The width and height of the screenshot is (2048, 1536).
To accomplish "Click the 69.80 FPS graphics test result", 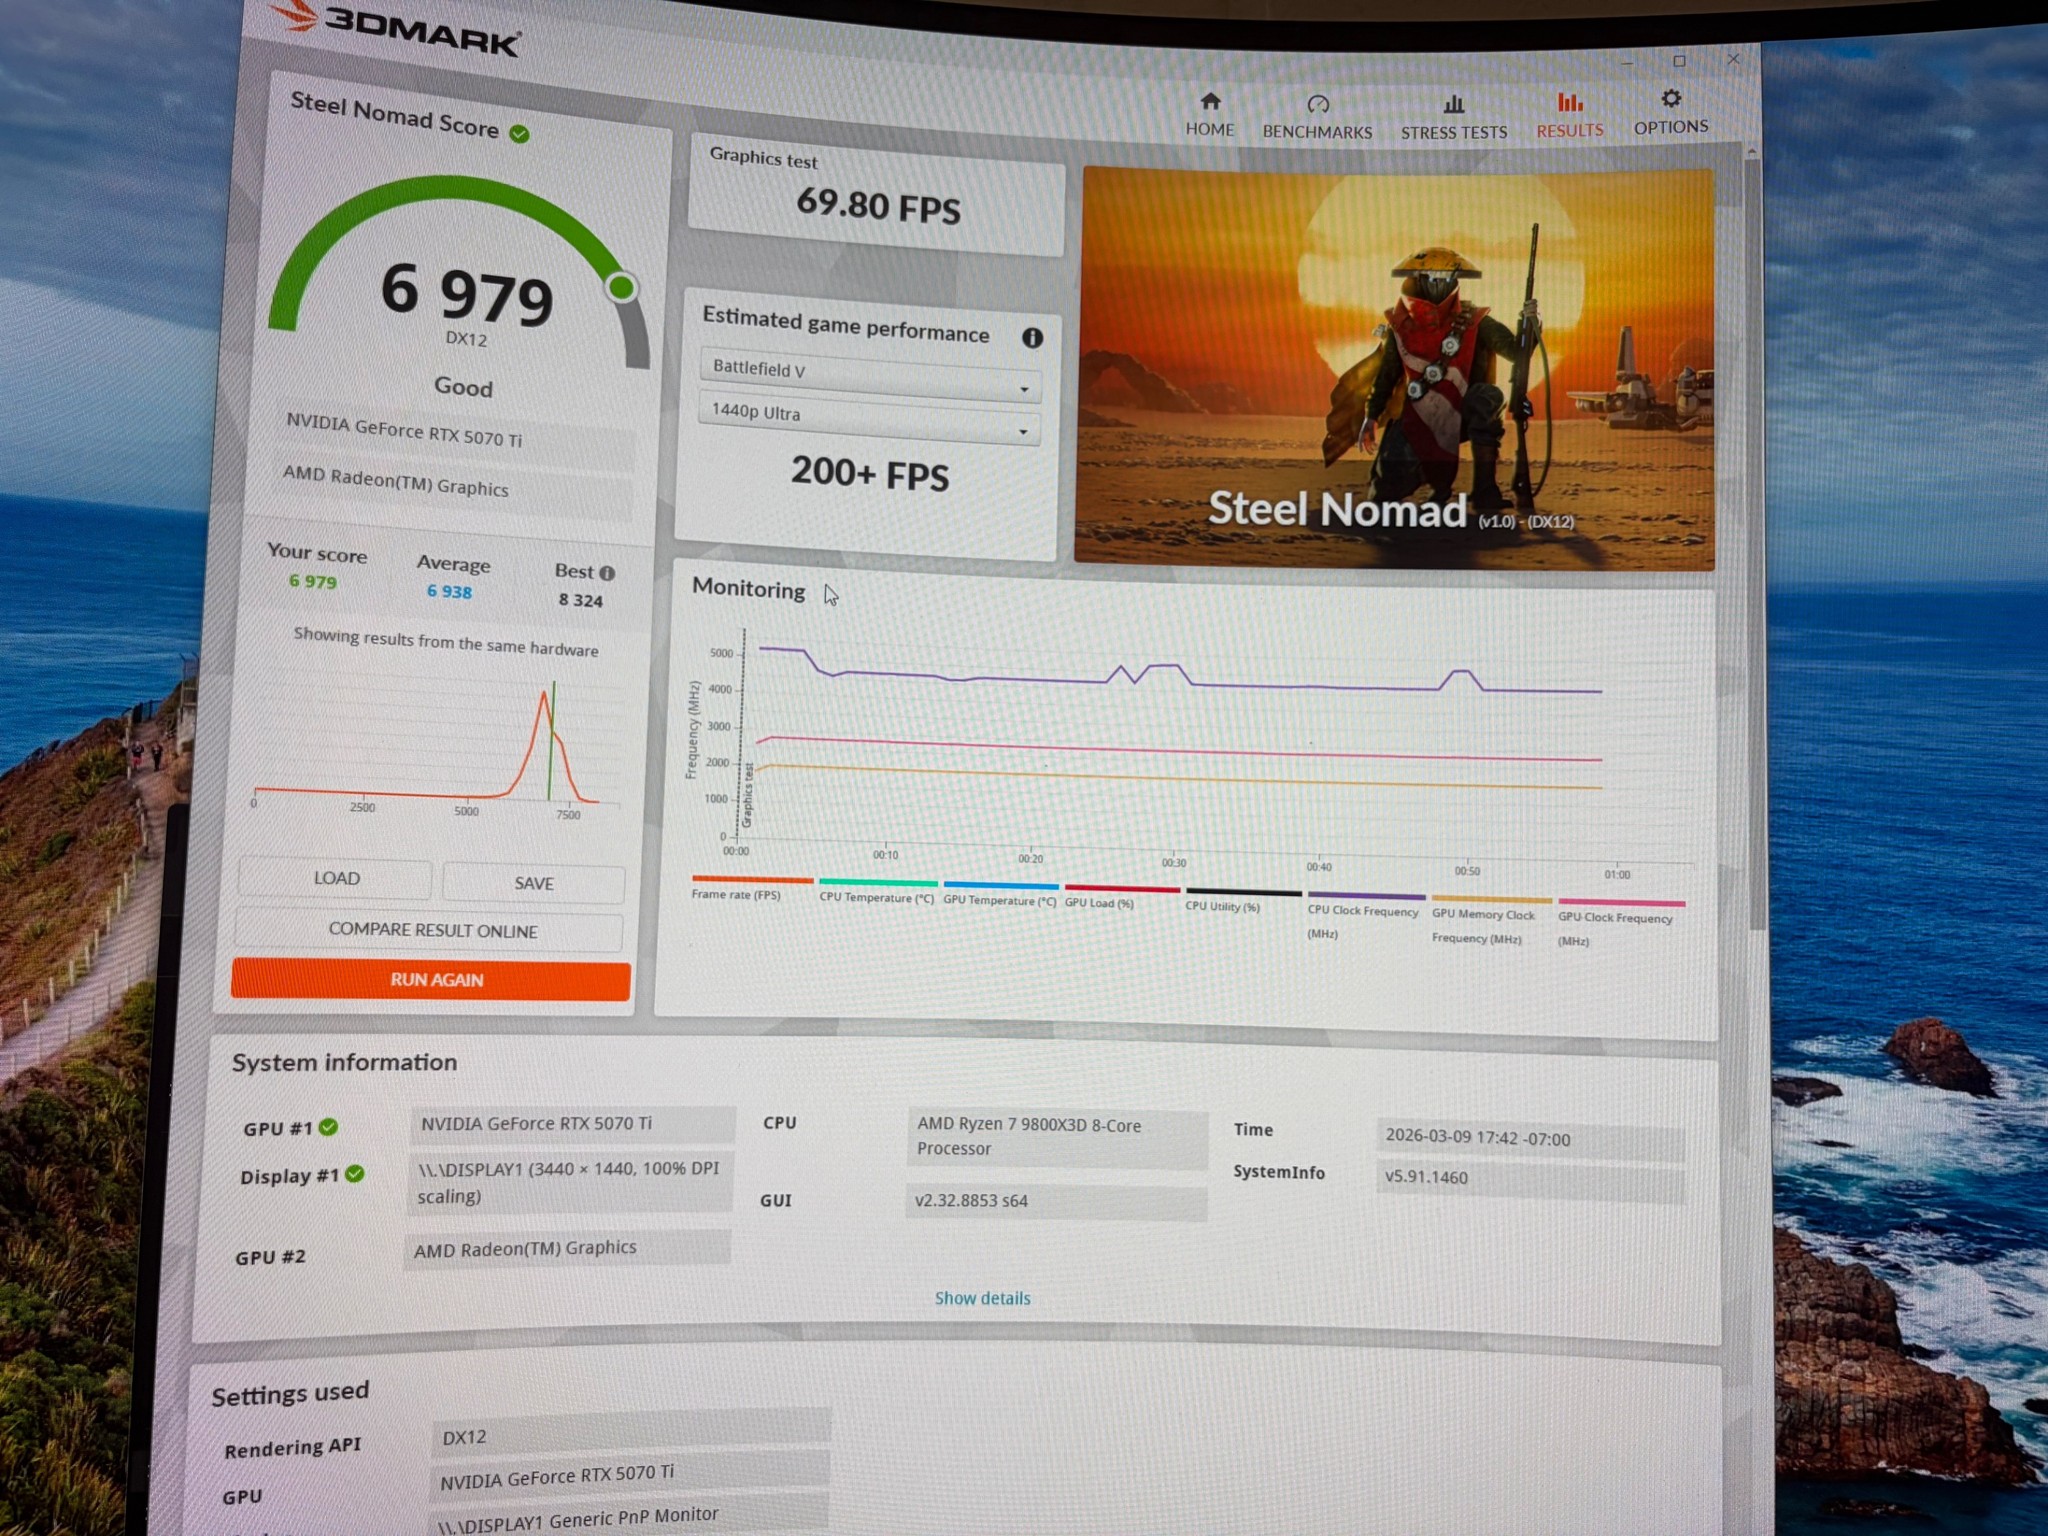I will pyautogui.click(x=877, y=205).
